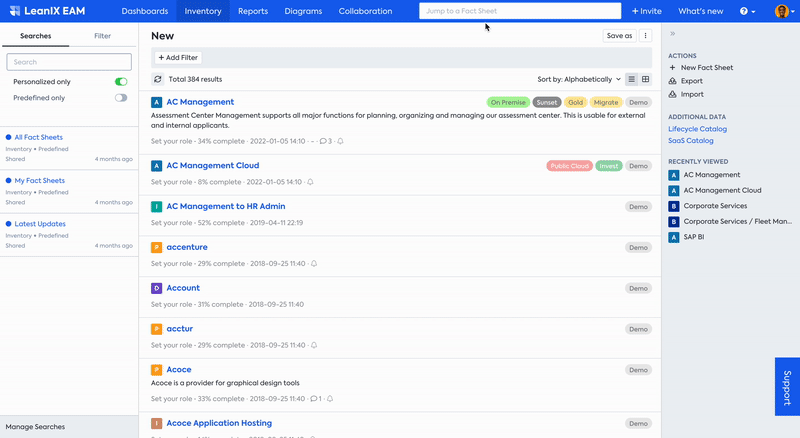800x438 pixels.
Task: Click the Public Cloud tag
Action: coord(569,166)
